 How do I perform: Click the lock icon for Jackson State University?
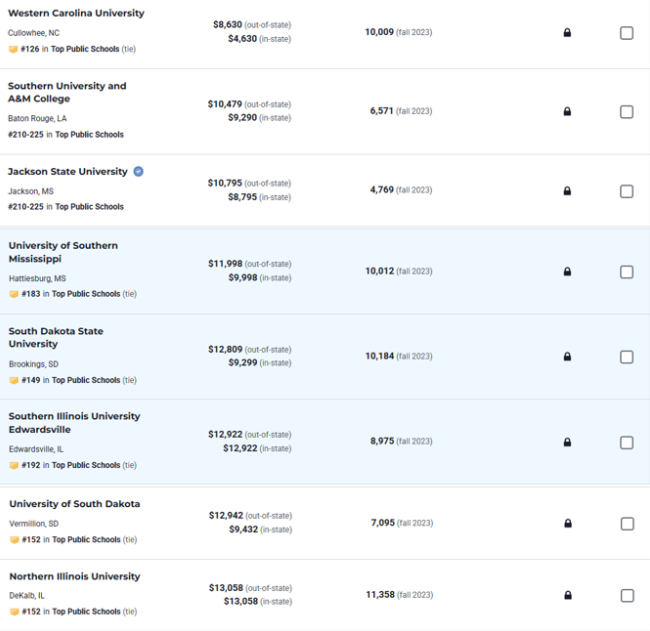click(x=567, y=191)
